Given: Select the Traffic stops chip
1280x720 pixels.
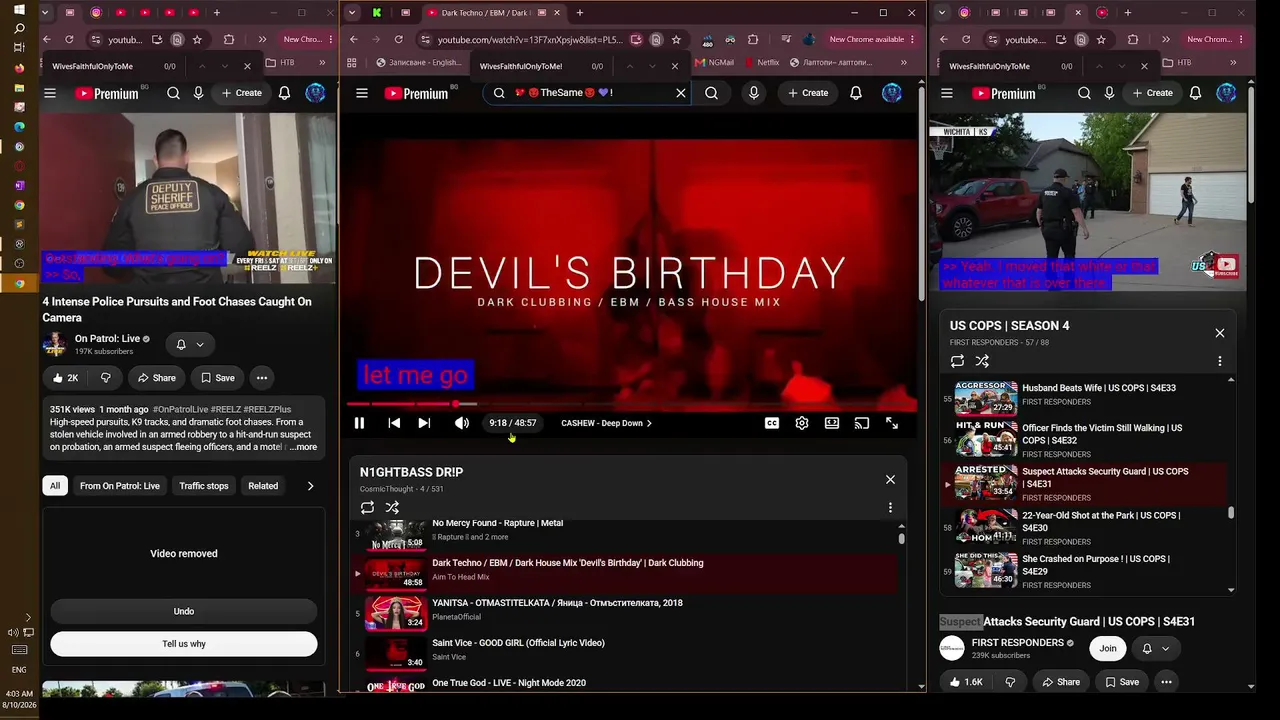Looking at the screenshot, I should (x=204, y=486).
